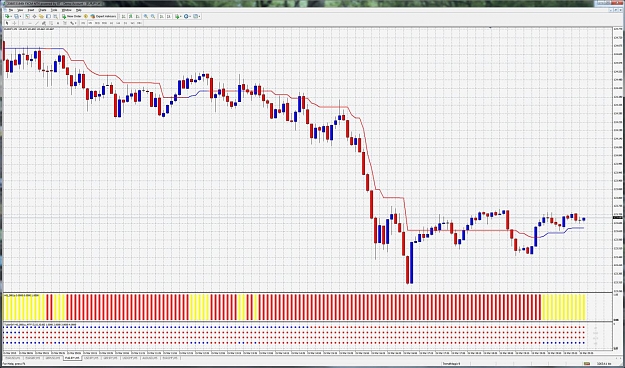This screenshot has height=368, width=625.
Task: Select the D1 timeframe button
Action: (125, 23)
